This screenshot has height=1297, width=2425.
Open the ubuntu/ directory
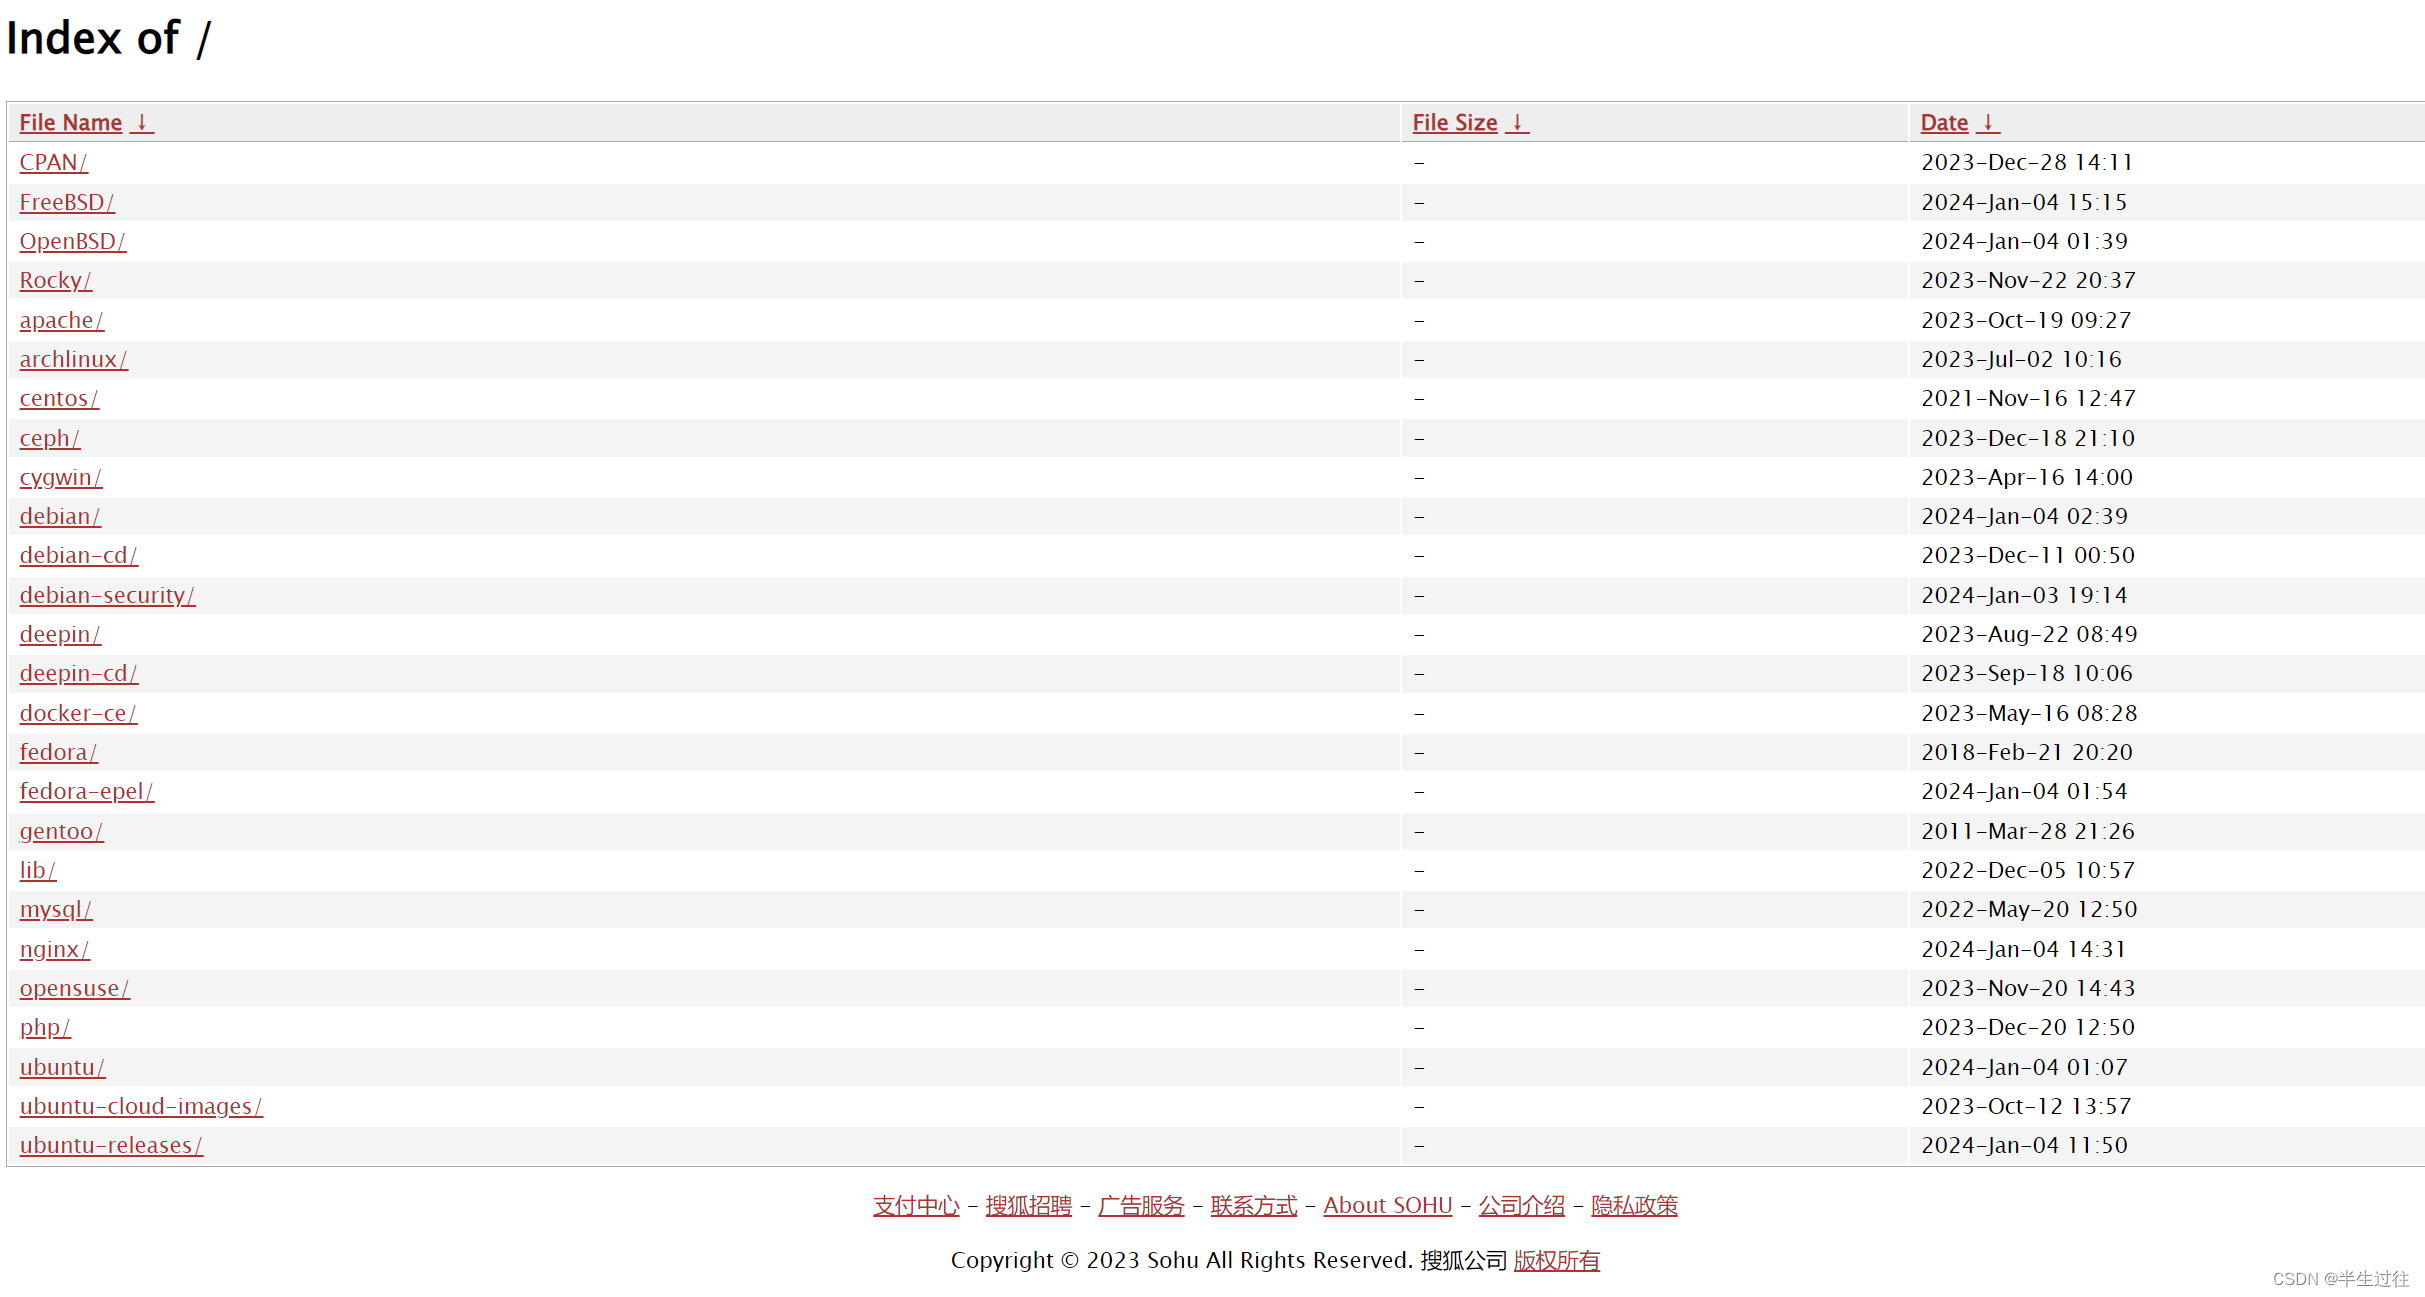tap(59, 1066)
